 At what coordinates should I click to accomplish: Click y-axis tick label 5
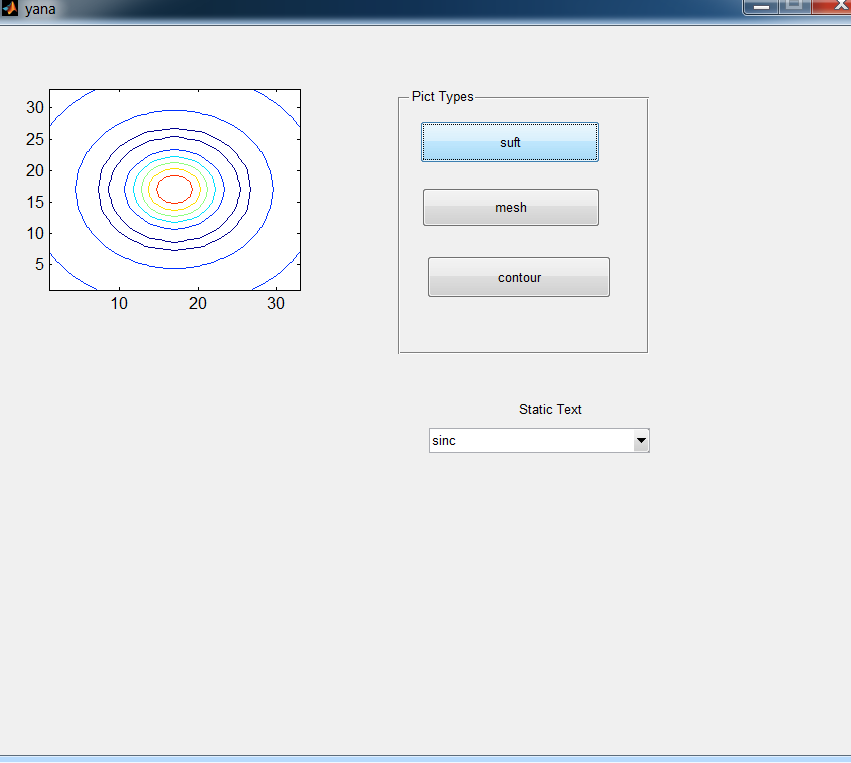pos(39,264)
